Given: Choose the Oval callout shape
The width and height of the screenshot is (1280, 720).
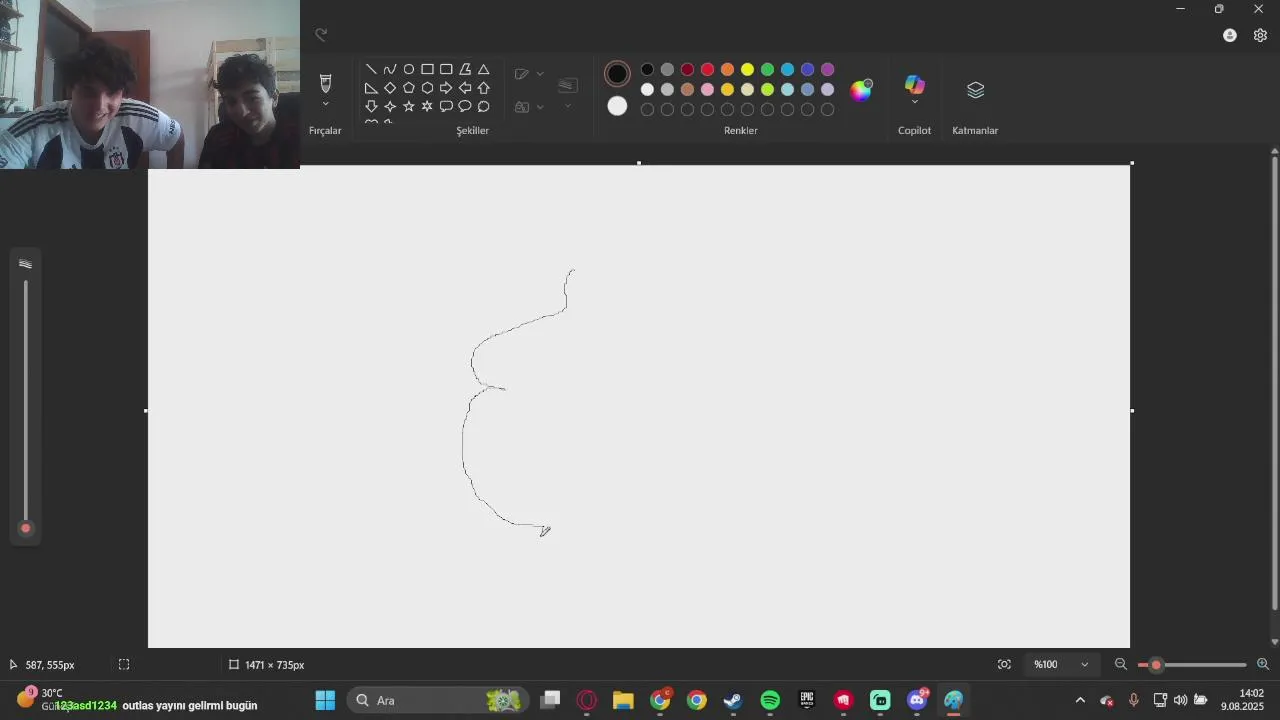Looking at the screenshot, I should (x=465, y=106).
